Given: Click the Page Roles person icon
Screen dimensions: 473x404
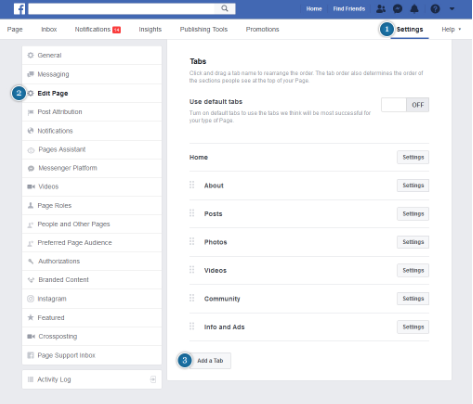Looking at the screenshot, I should [x=31, y=205].
